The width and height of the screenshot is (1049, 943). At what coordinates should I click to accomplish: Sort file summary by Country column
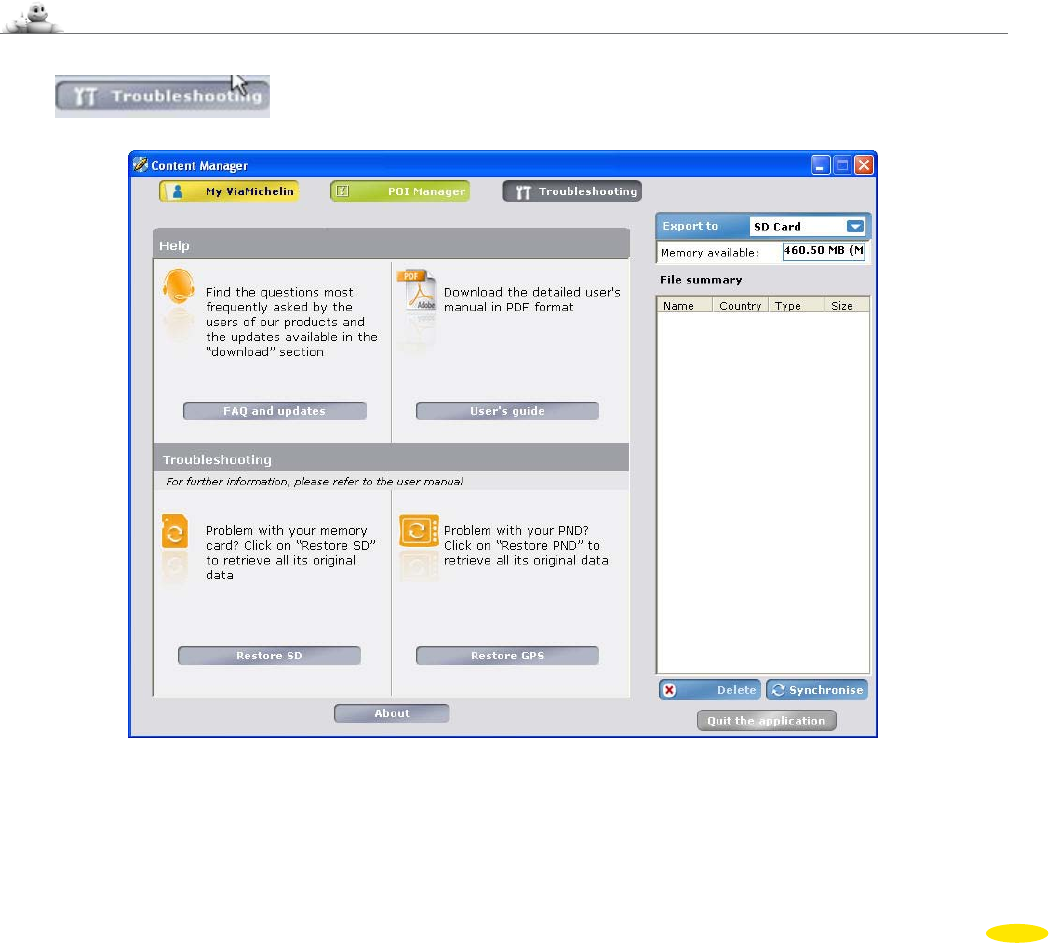[x=740, y=306]
